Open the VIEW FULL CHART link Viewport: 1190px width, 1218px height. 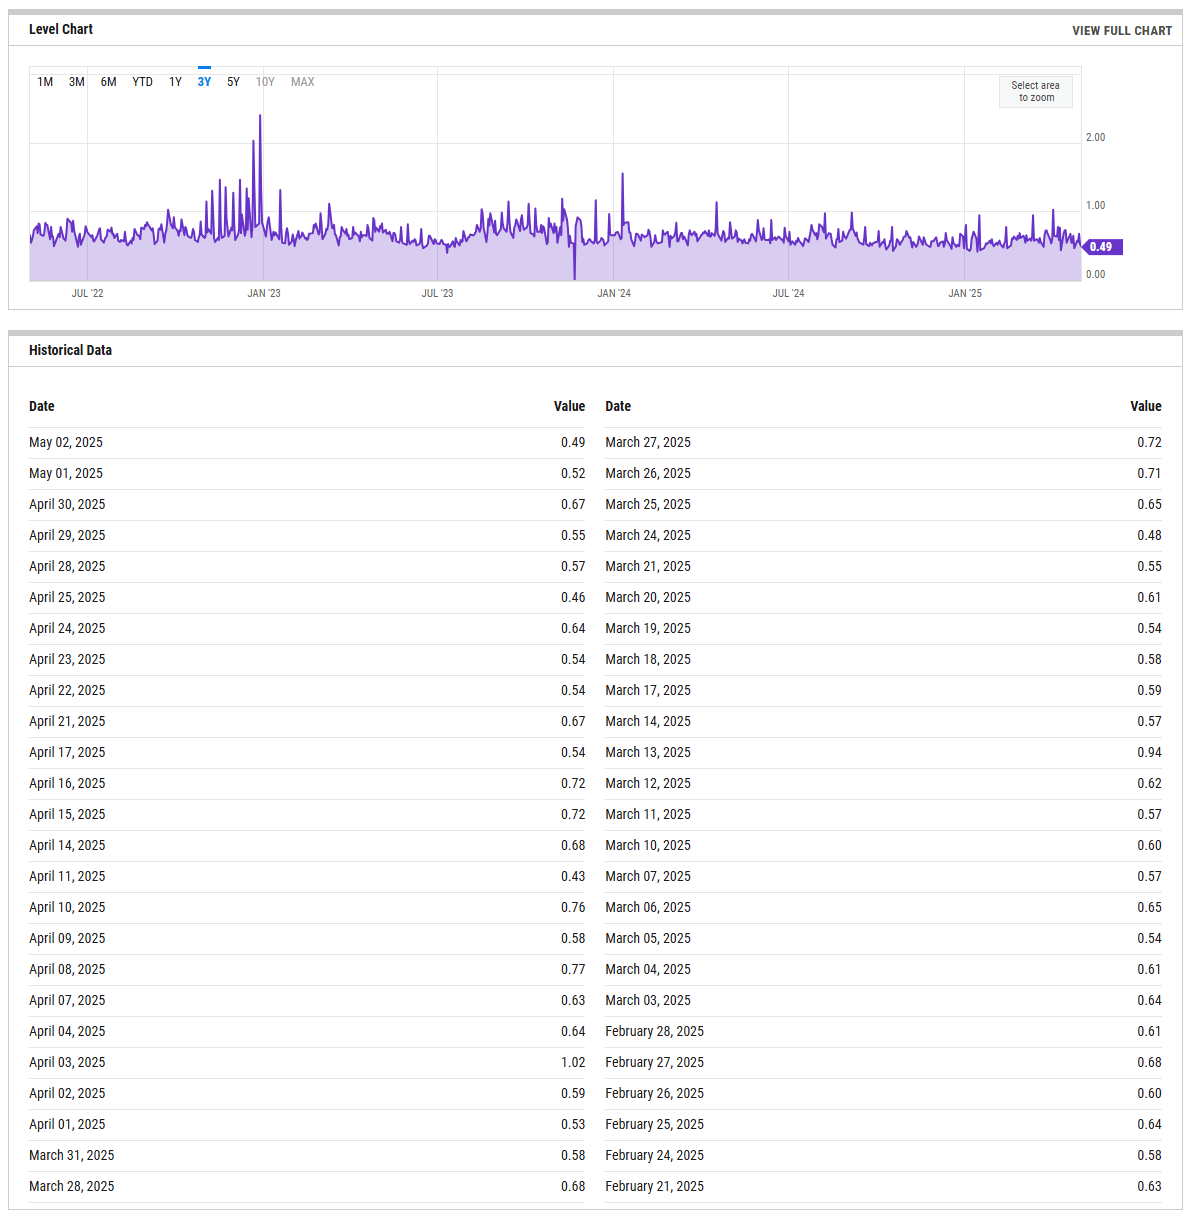pyautogui.click(x=1122, y=31)
